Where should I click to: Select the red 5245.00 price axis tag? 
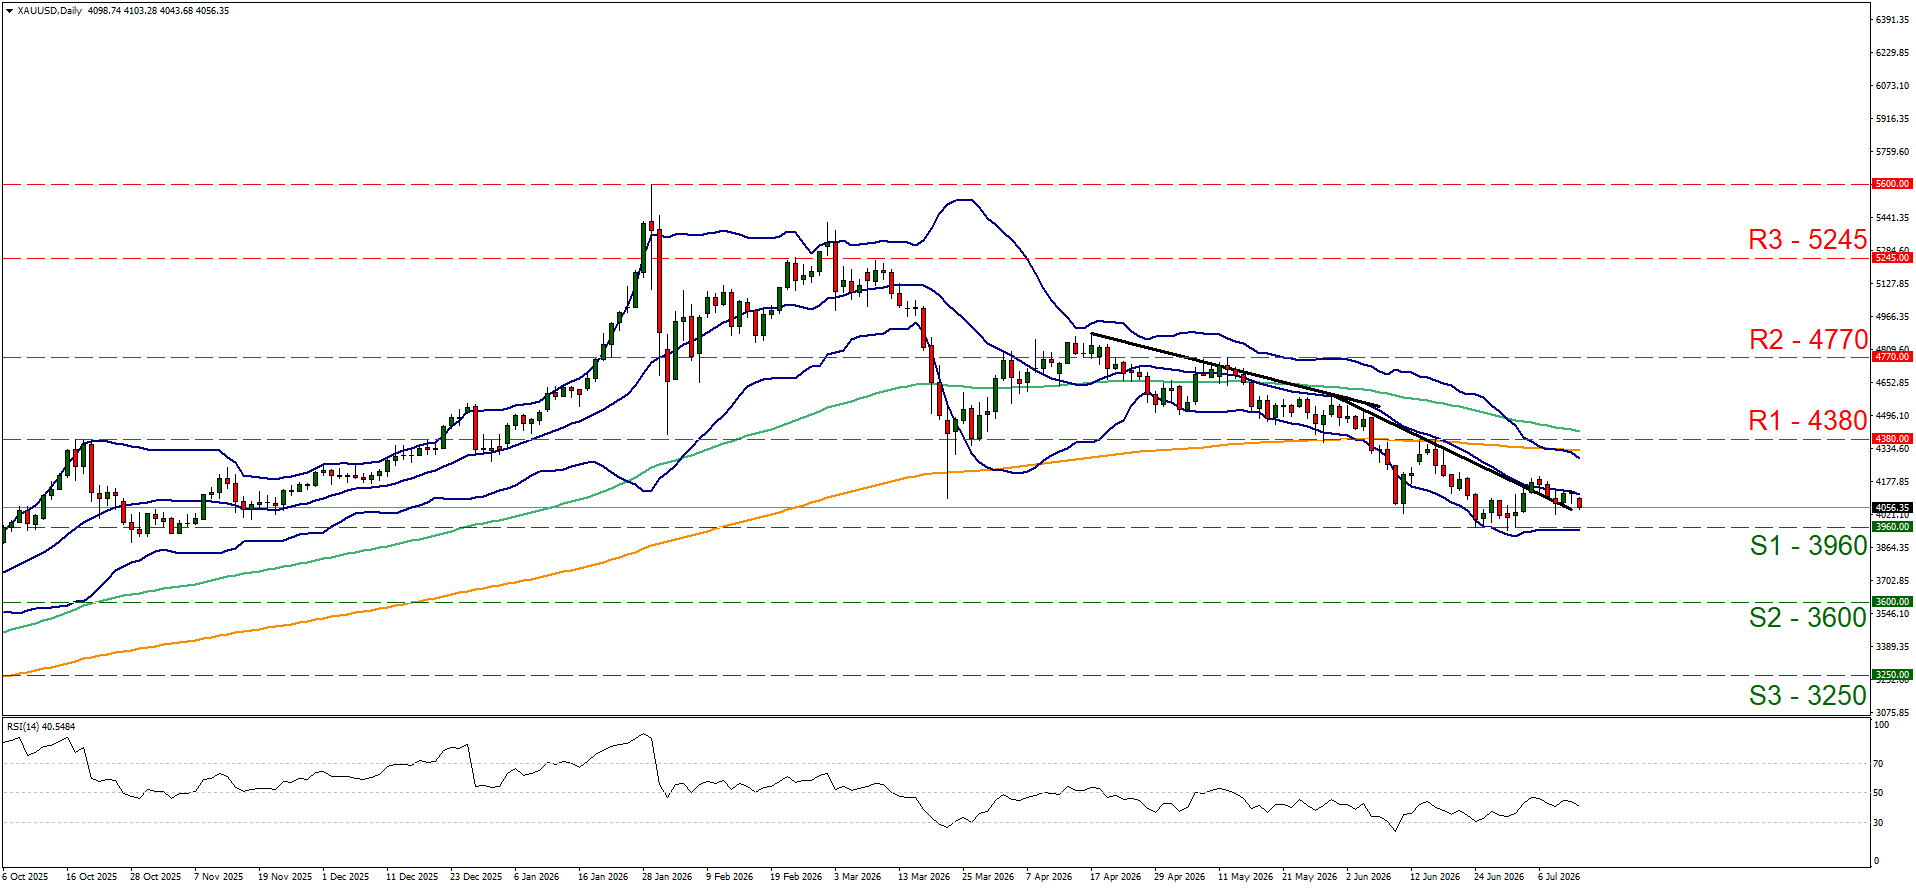pos(1892,258)
